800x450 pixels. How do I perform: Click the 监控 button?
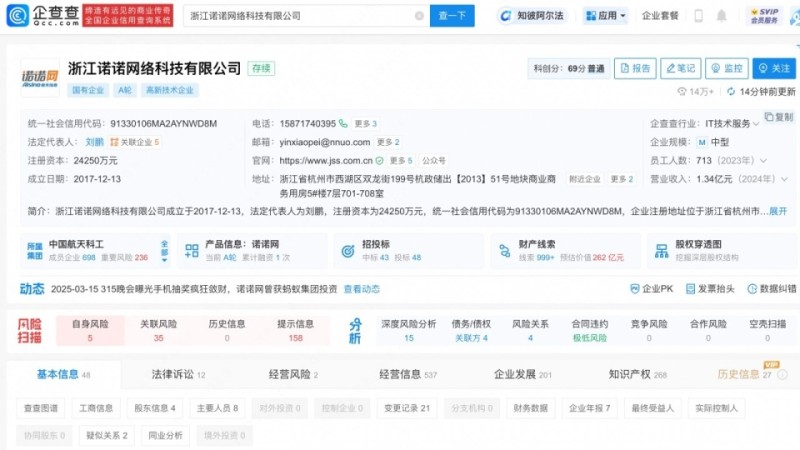point(727,68)
